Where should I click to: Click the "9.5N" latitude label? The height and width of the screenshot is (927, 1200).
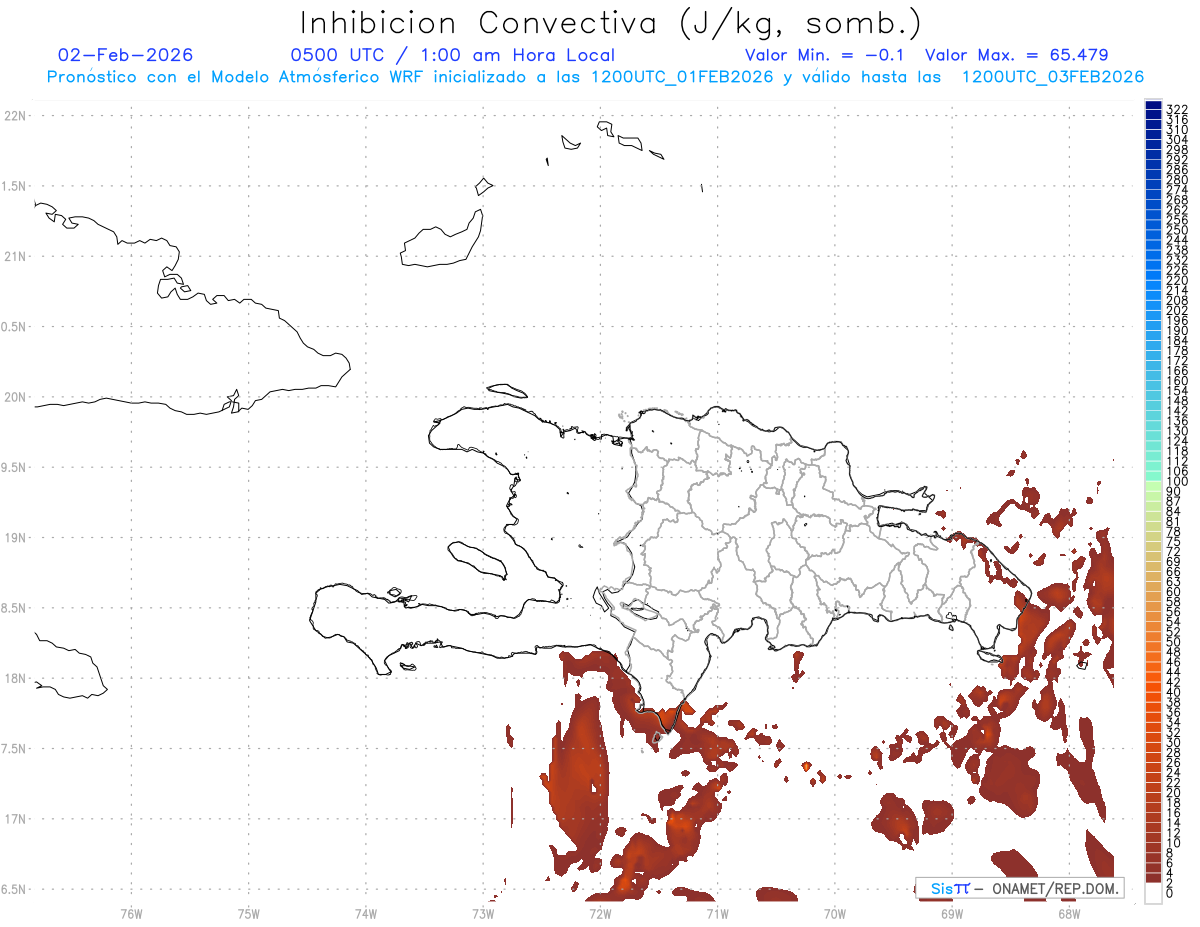[x=14, y=467]
